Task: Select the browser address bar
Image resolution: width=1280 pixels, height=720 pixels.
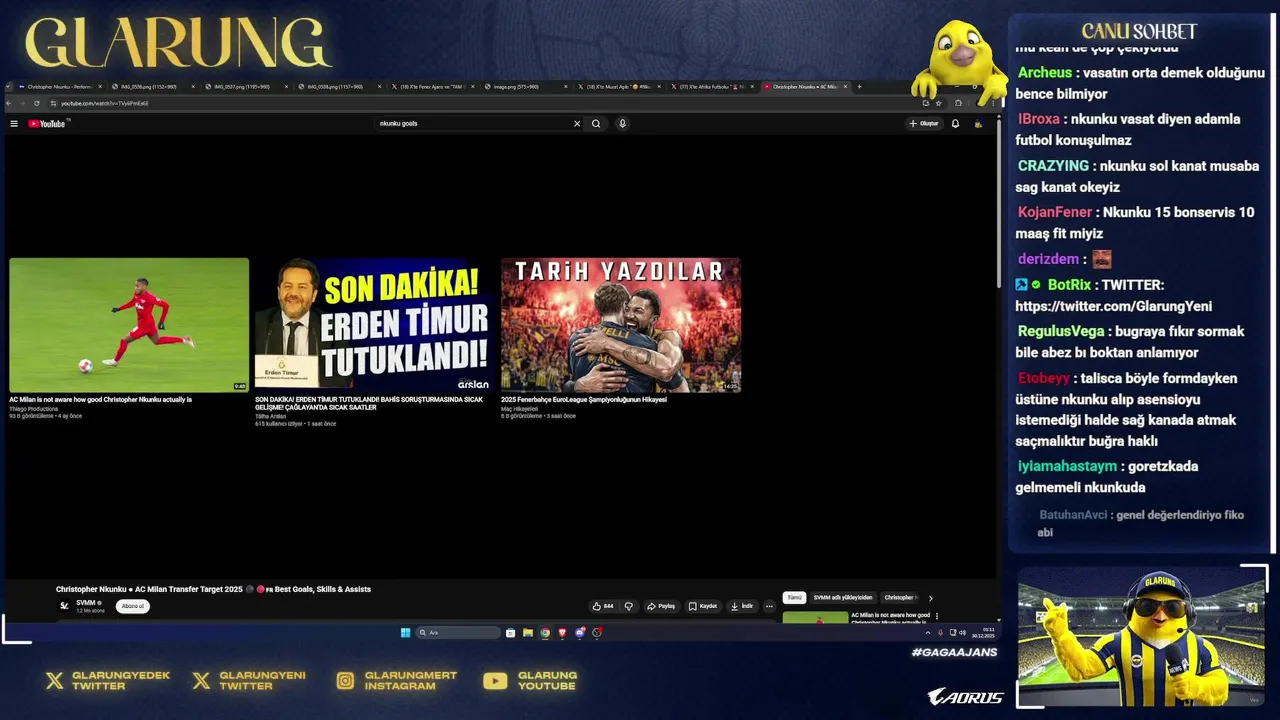Action: click(x=480, y=103)
